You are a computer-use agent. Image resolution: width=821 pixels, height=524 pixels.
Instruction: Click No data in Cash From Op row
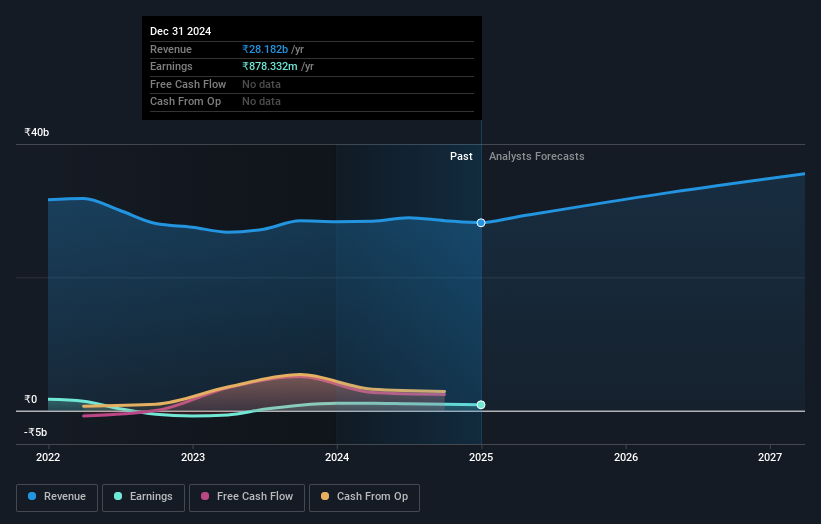click(261, 102)
